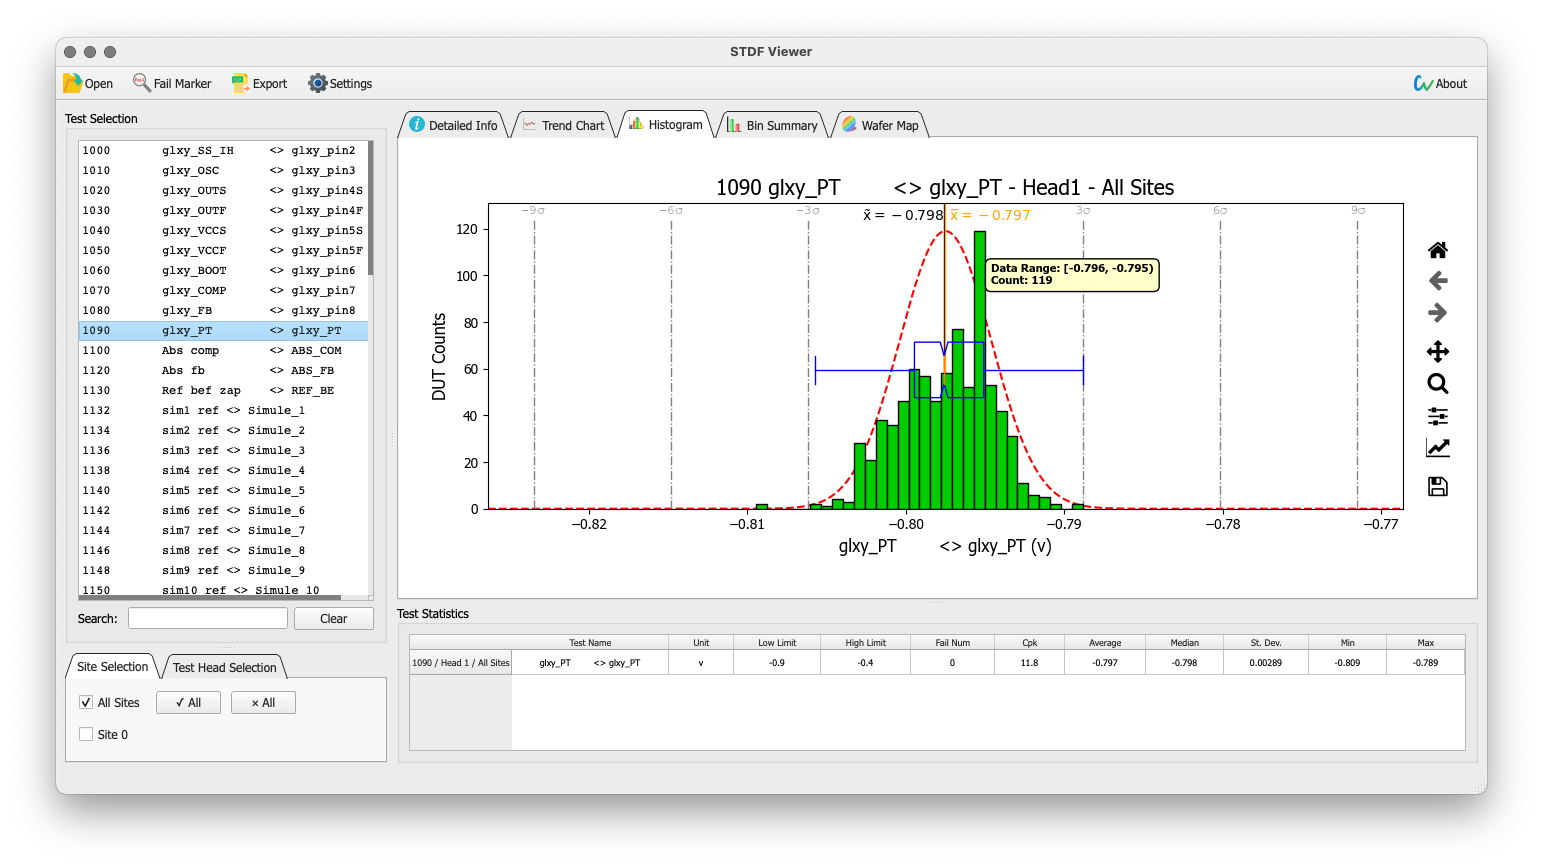This screenshot has width=1543, height=868.
Task: Select test 1146 sim8 ref
Action: pos(223,551)
